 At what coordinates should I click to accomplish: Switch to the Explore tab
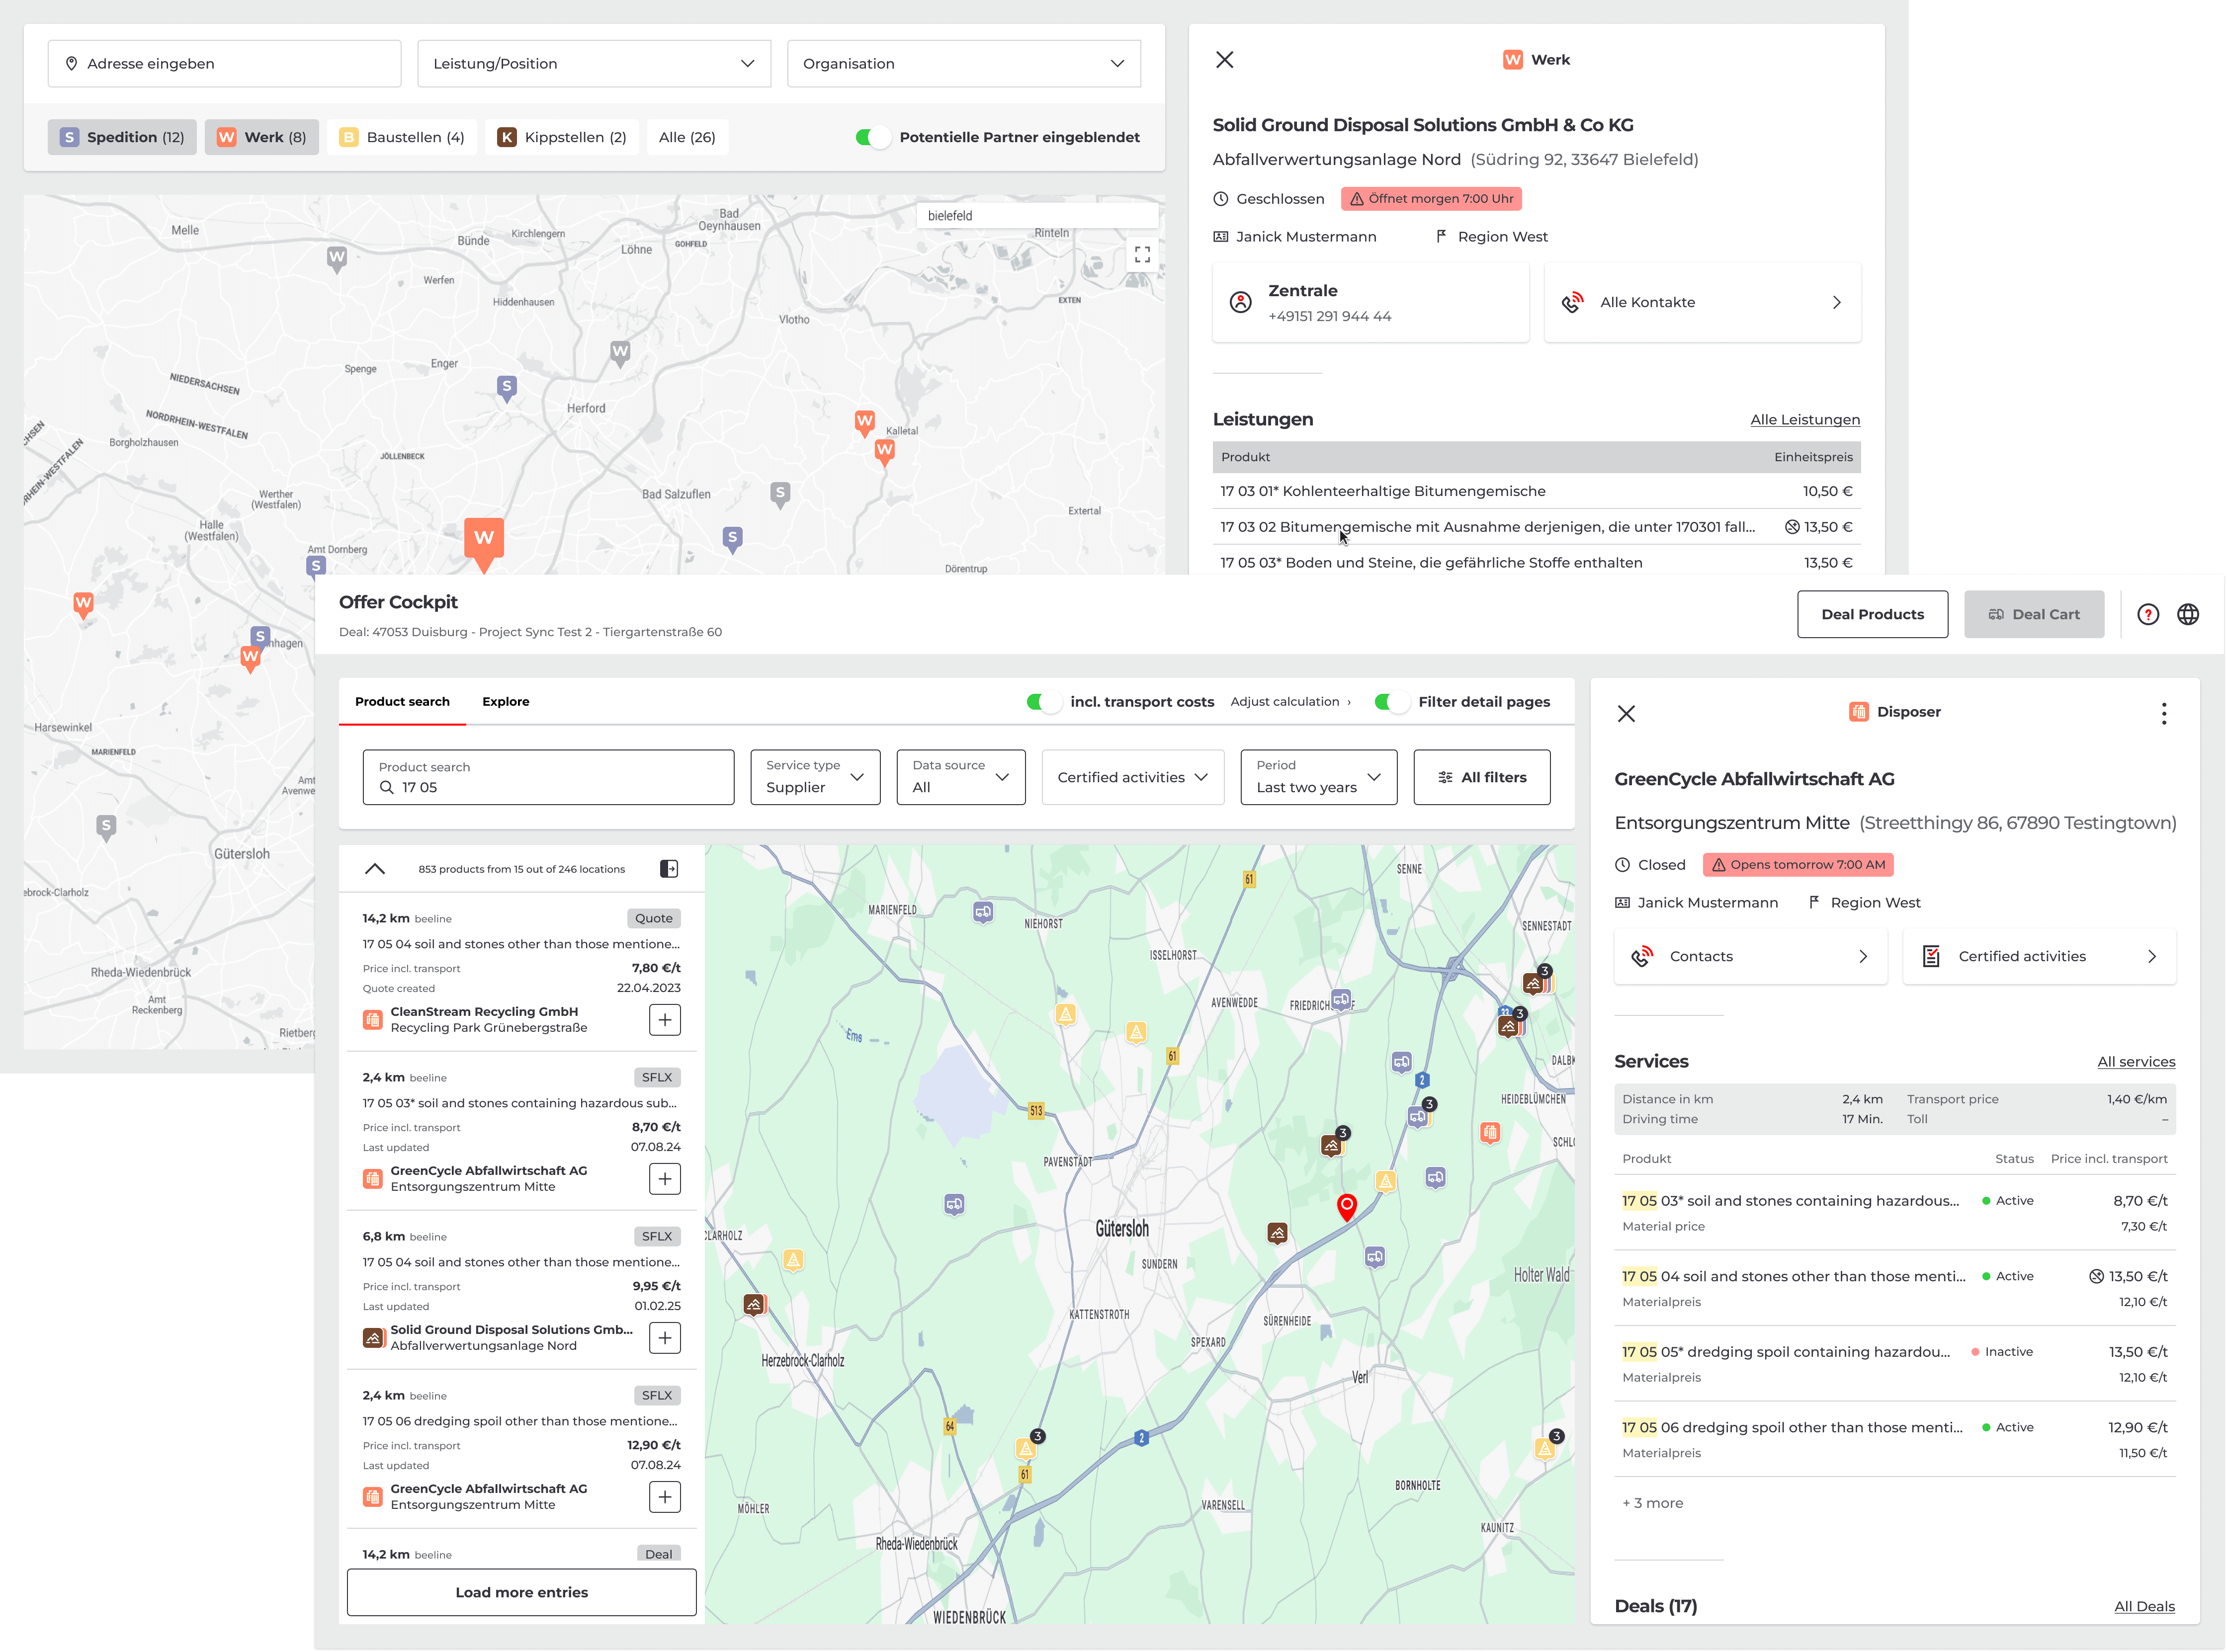tap(505, 702)
